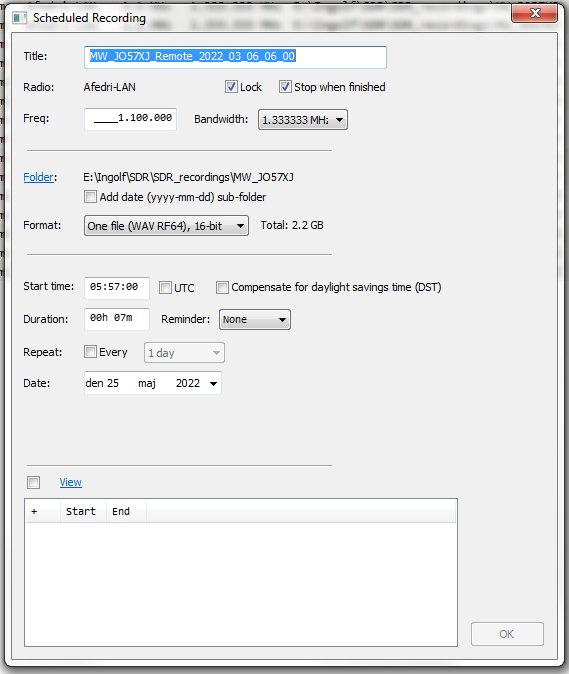Image resolution: width=569 pixels, height=674 pixels.
Task: Click the Scheduled Recording window icon
Action: click(x=19, y=18)
